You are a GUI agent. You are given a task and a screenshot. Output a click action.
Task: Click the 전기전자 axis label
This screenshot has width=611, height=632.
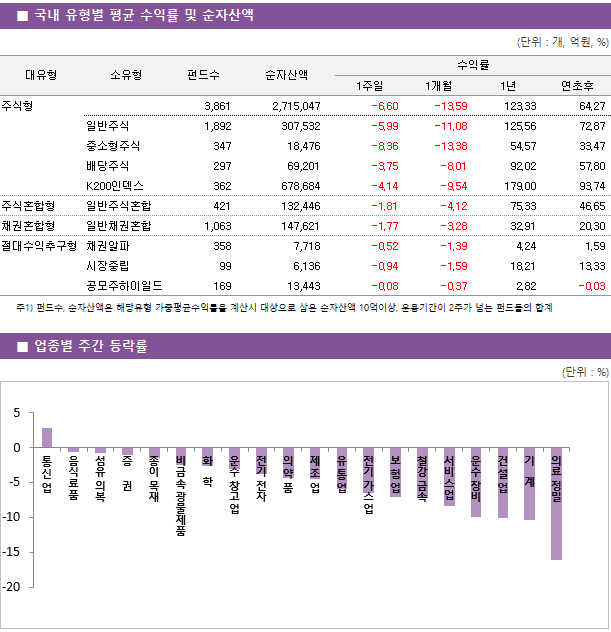tap(261, 478)
